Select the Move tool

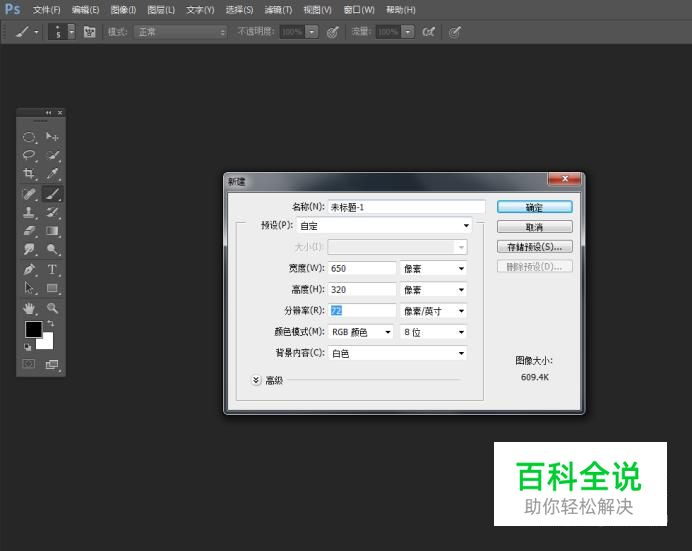point(52,137)
